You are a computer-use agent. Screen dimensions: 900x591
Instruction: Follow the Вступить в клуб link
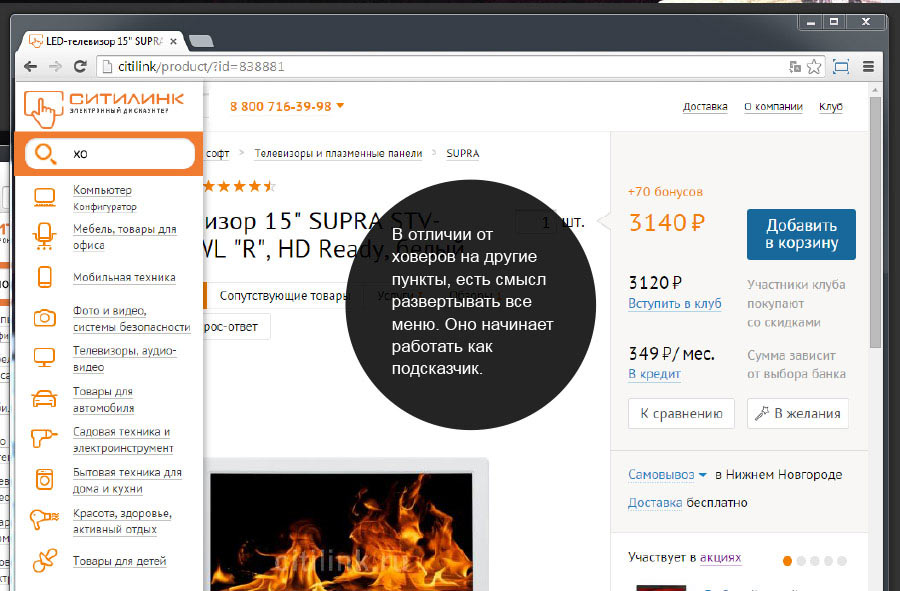click(x=674, y=304)
